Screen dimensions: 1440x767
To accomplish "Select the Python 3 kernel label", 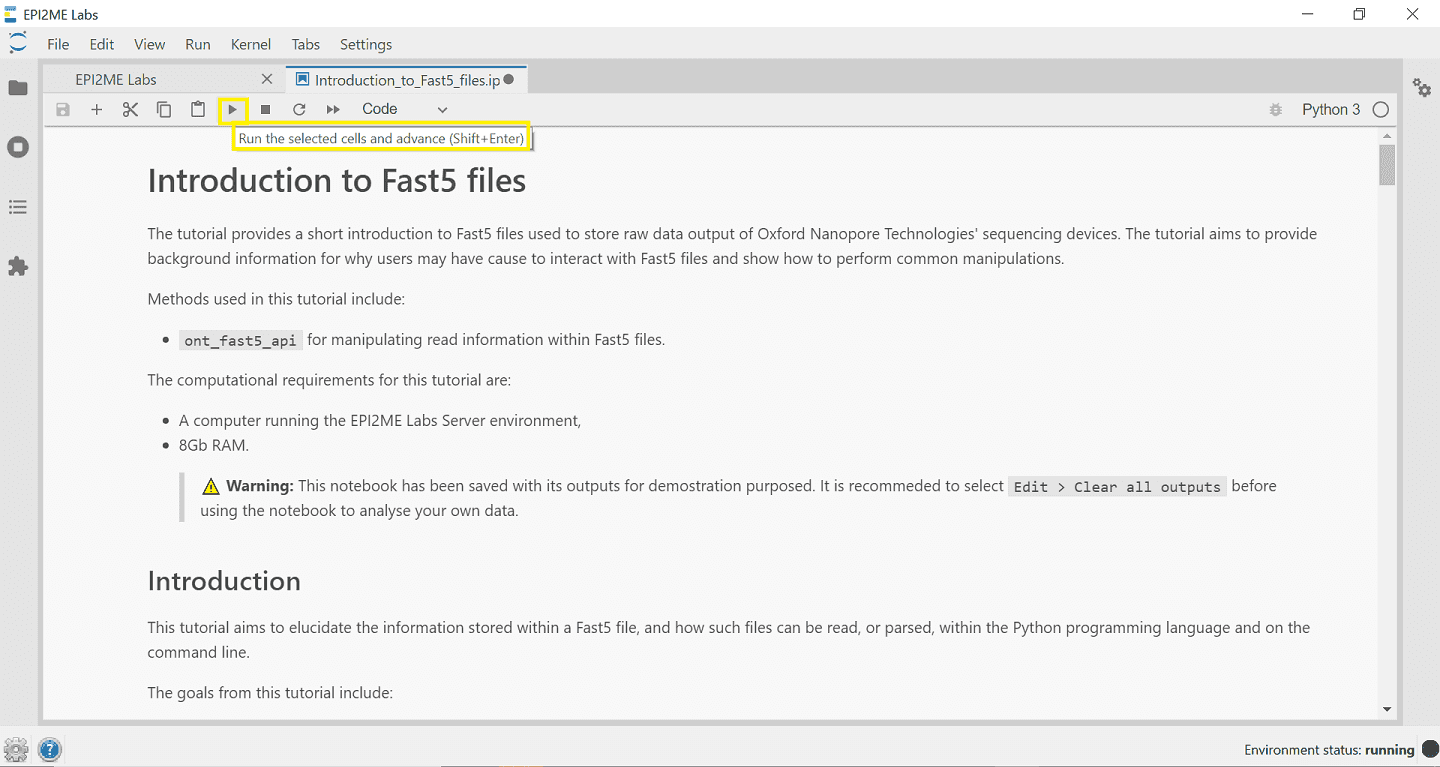I will pos(1331,109).
